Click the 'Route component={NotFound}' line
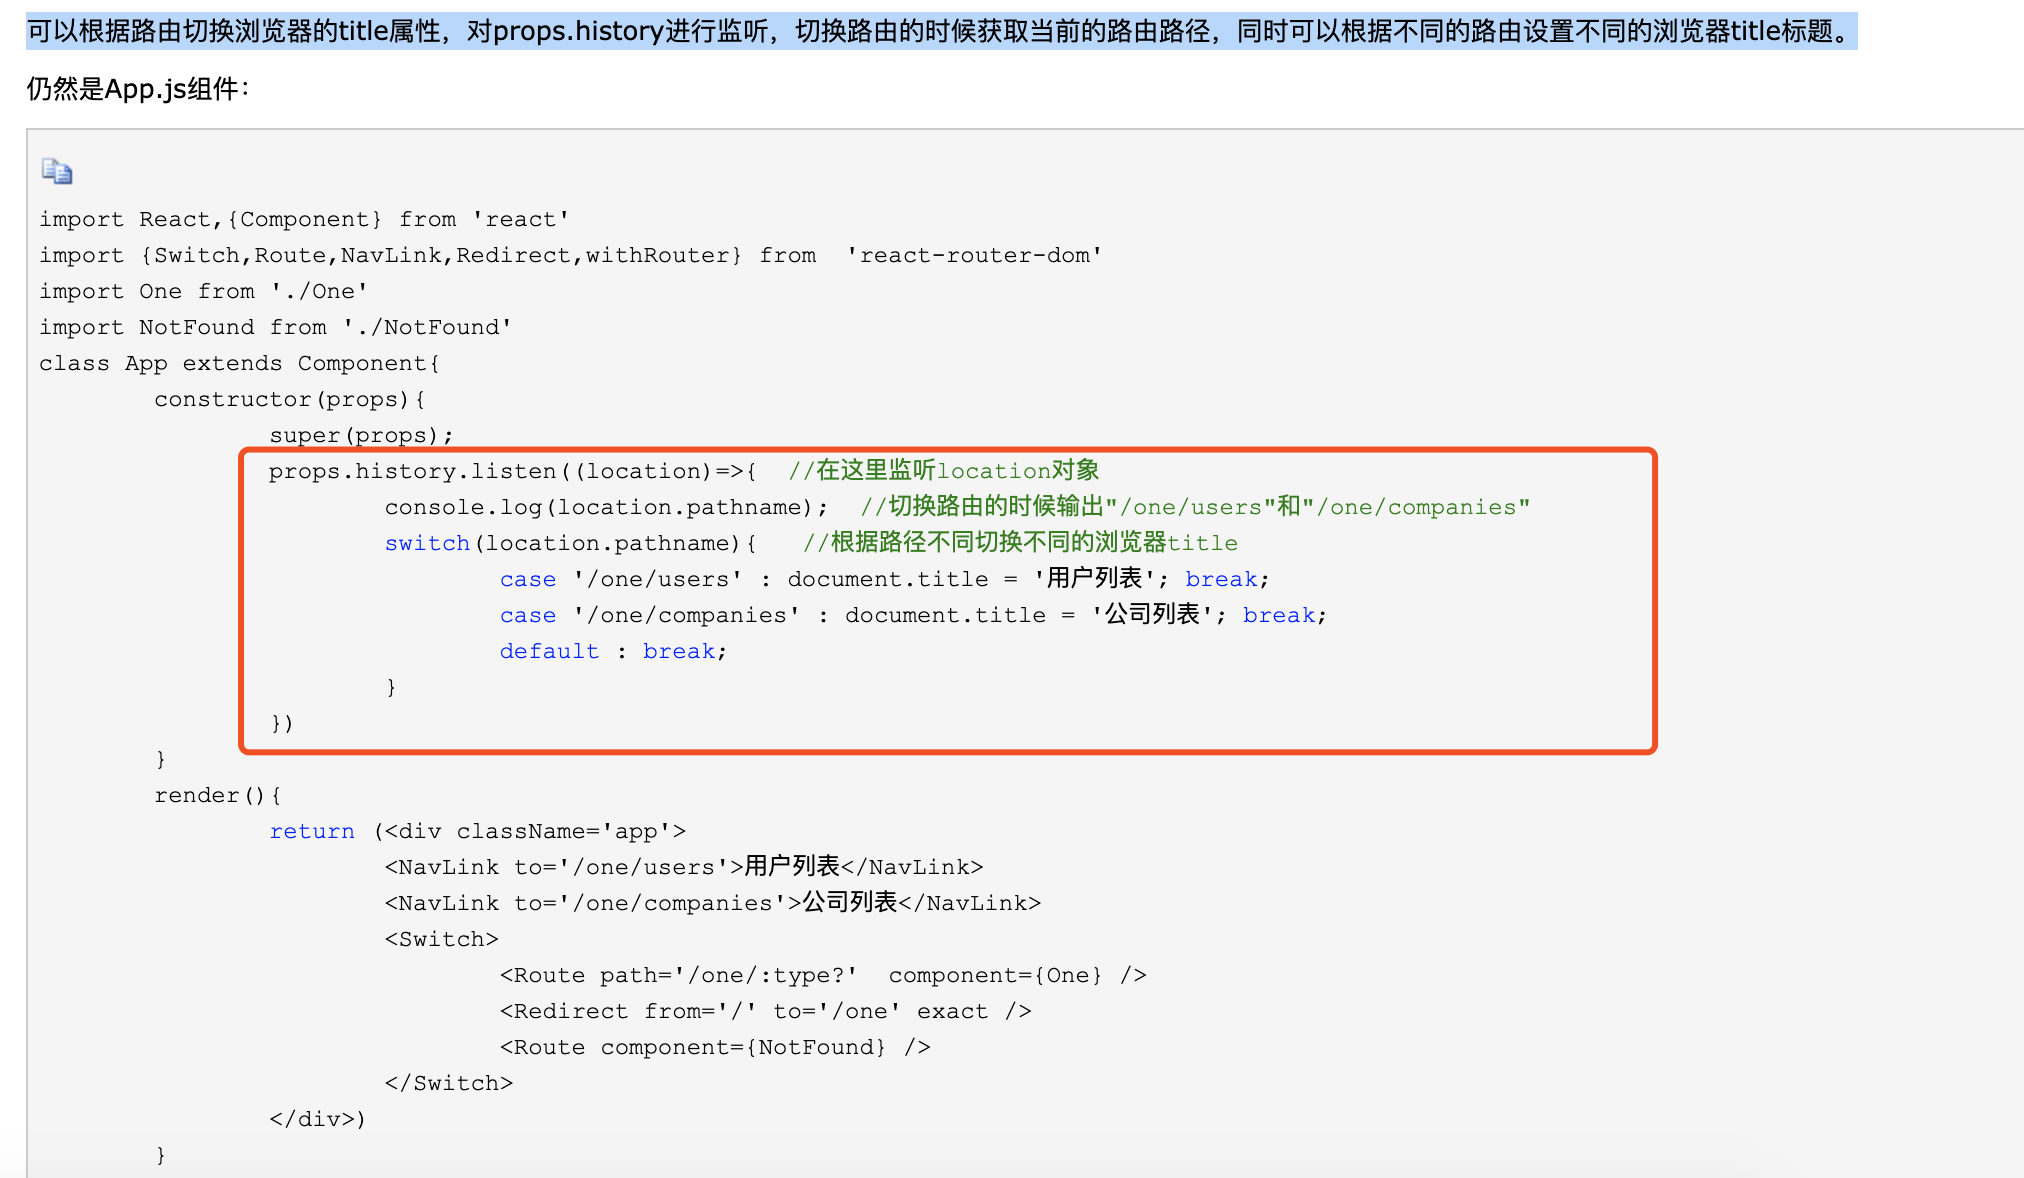 point(715,1047)
